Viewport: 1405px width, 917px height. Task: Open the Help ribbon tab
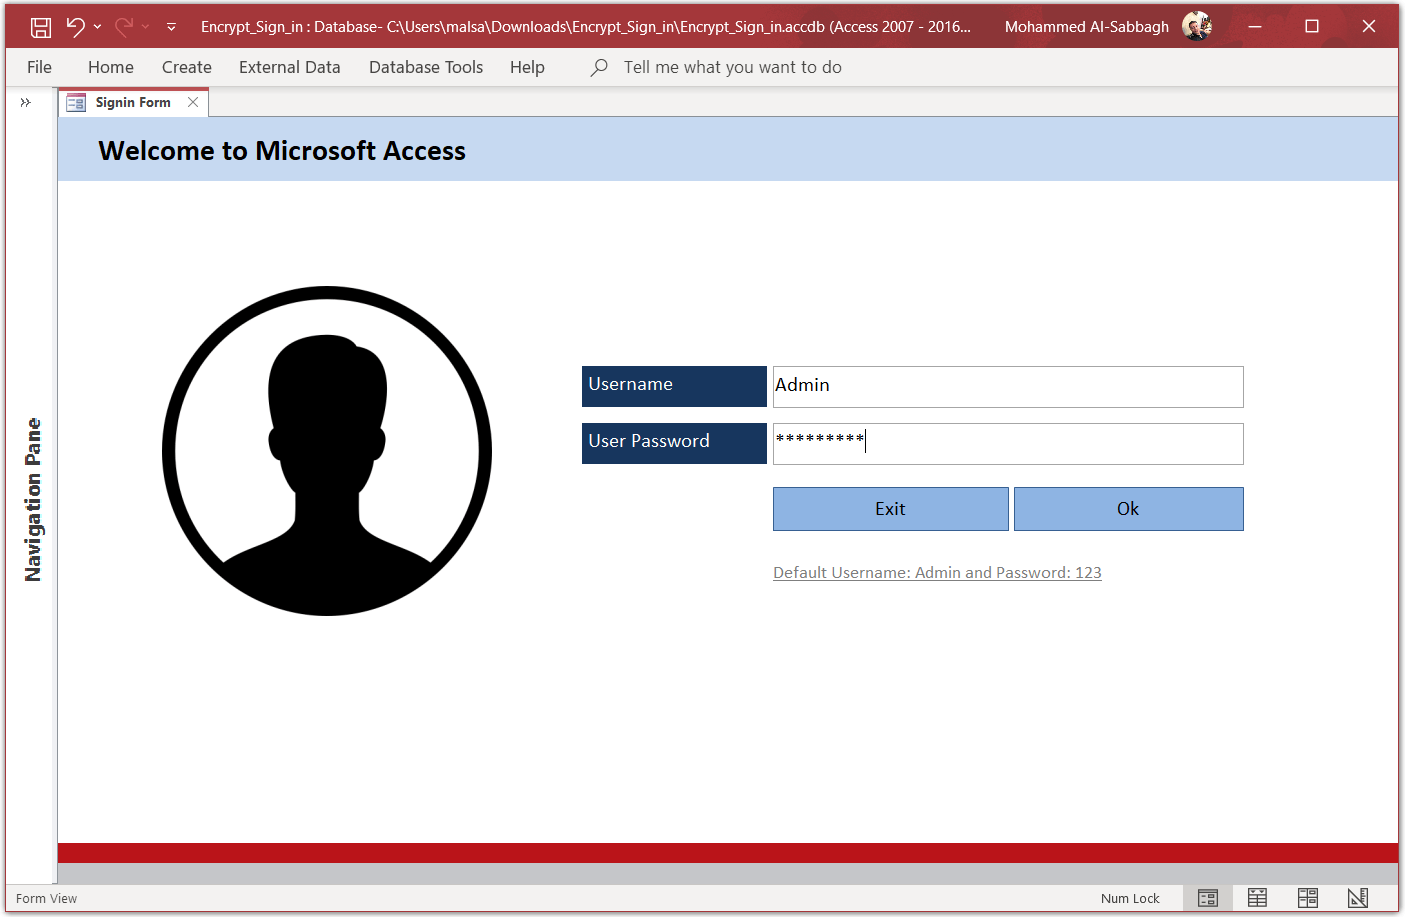click(x=527, y=67)
